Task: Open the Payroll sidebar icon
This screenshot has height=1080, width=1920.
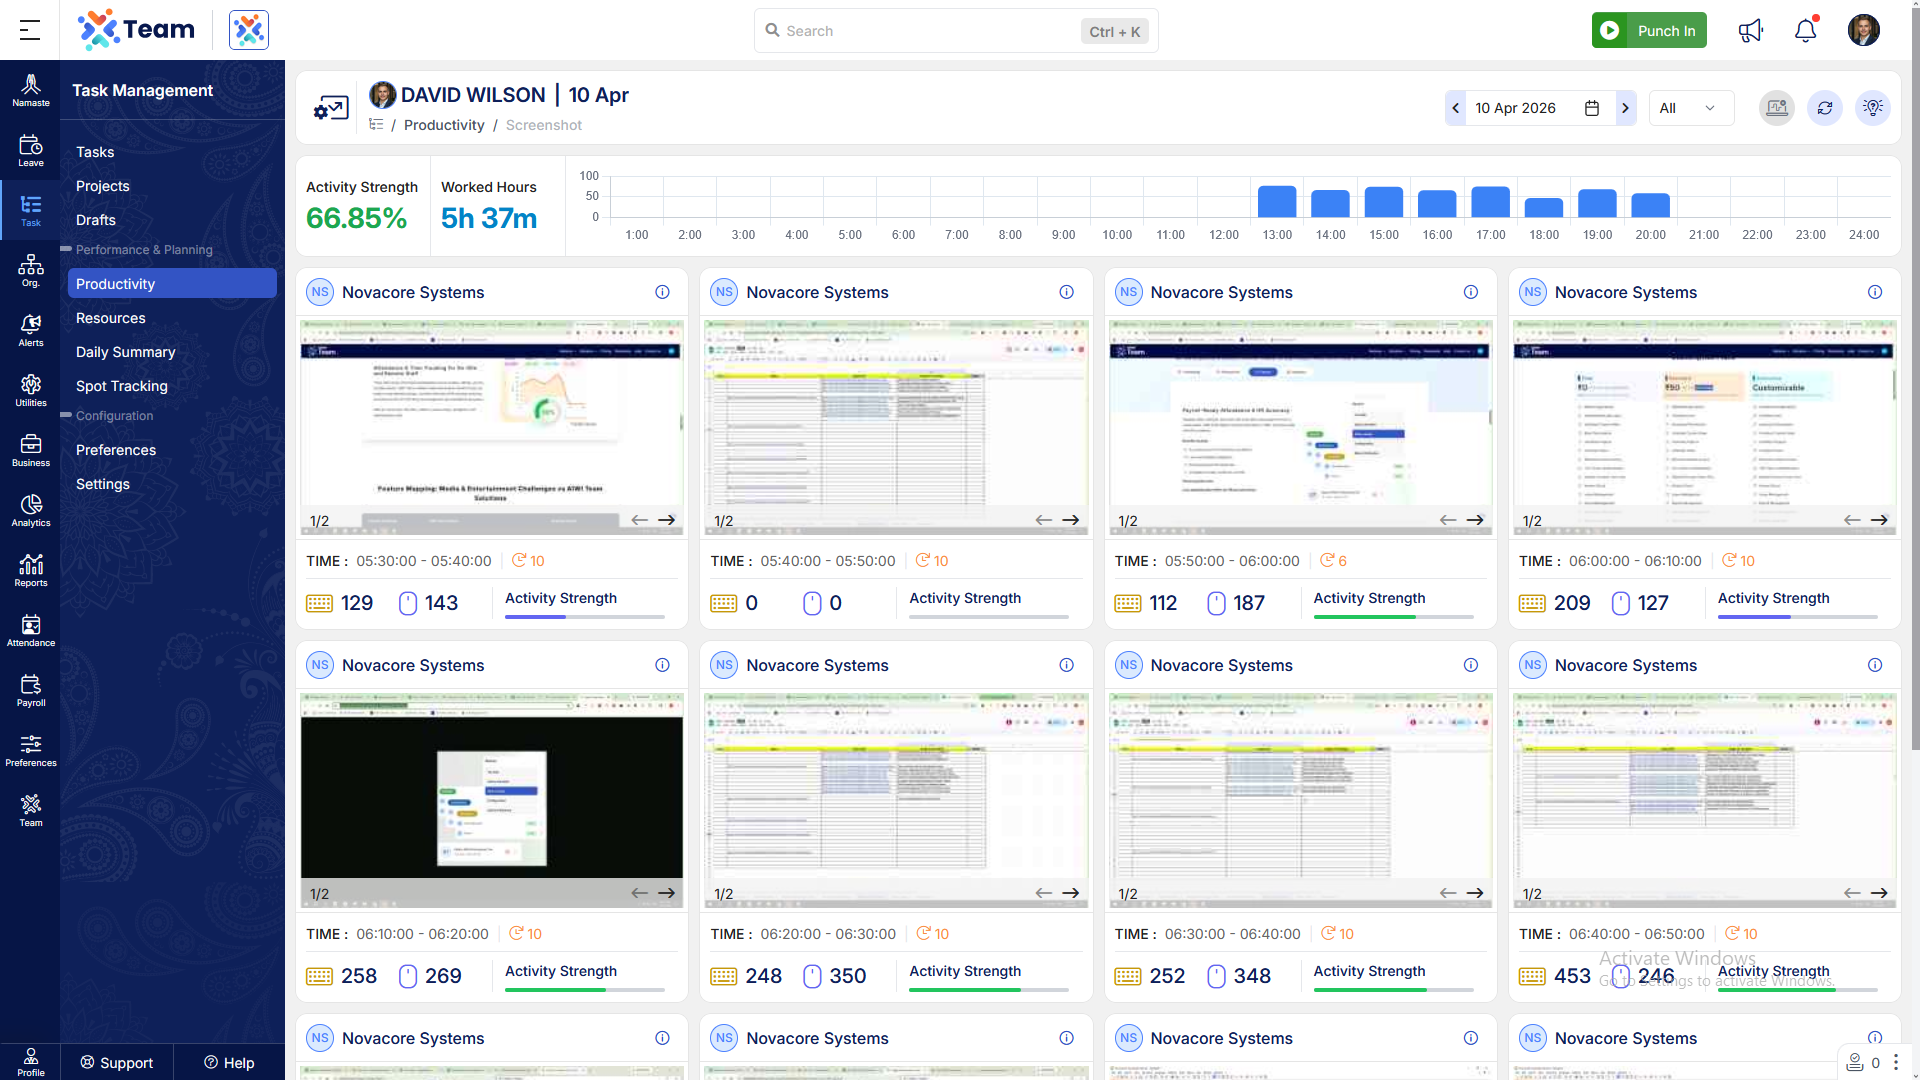Action: pyautogui.click(x=30, y=690)
